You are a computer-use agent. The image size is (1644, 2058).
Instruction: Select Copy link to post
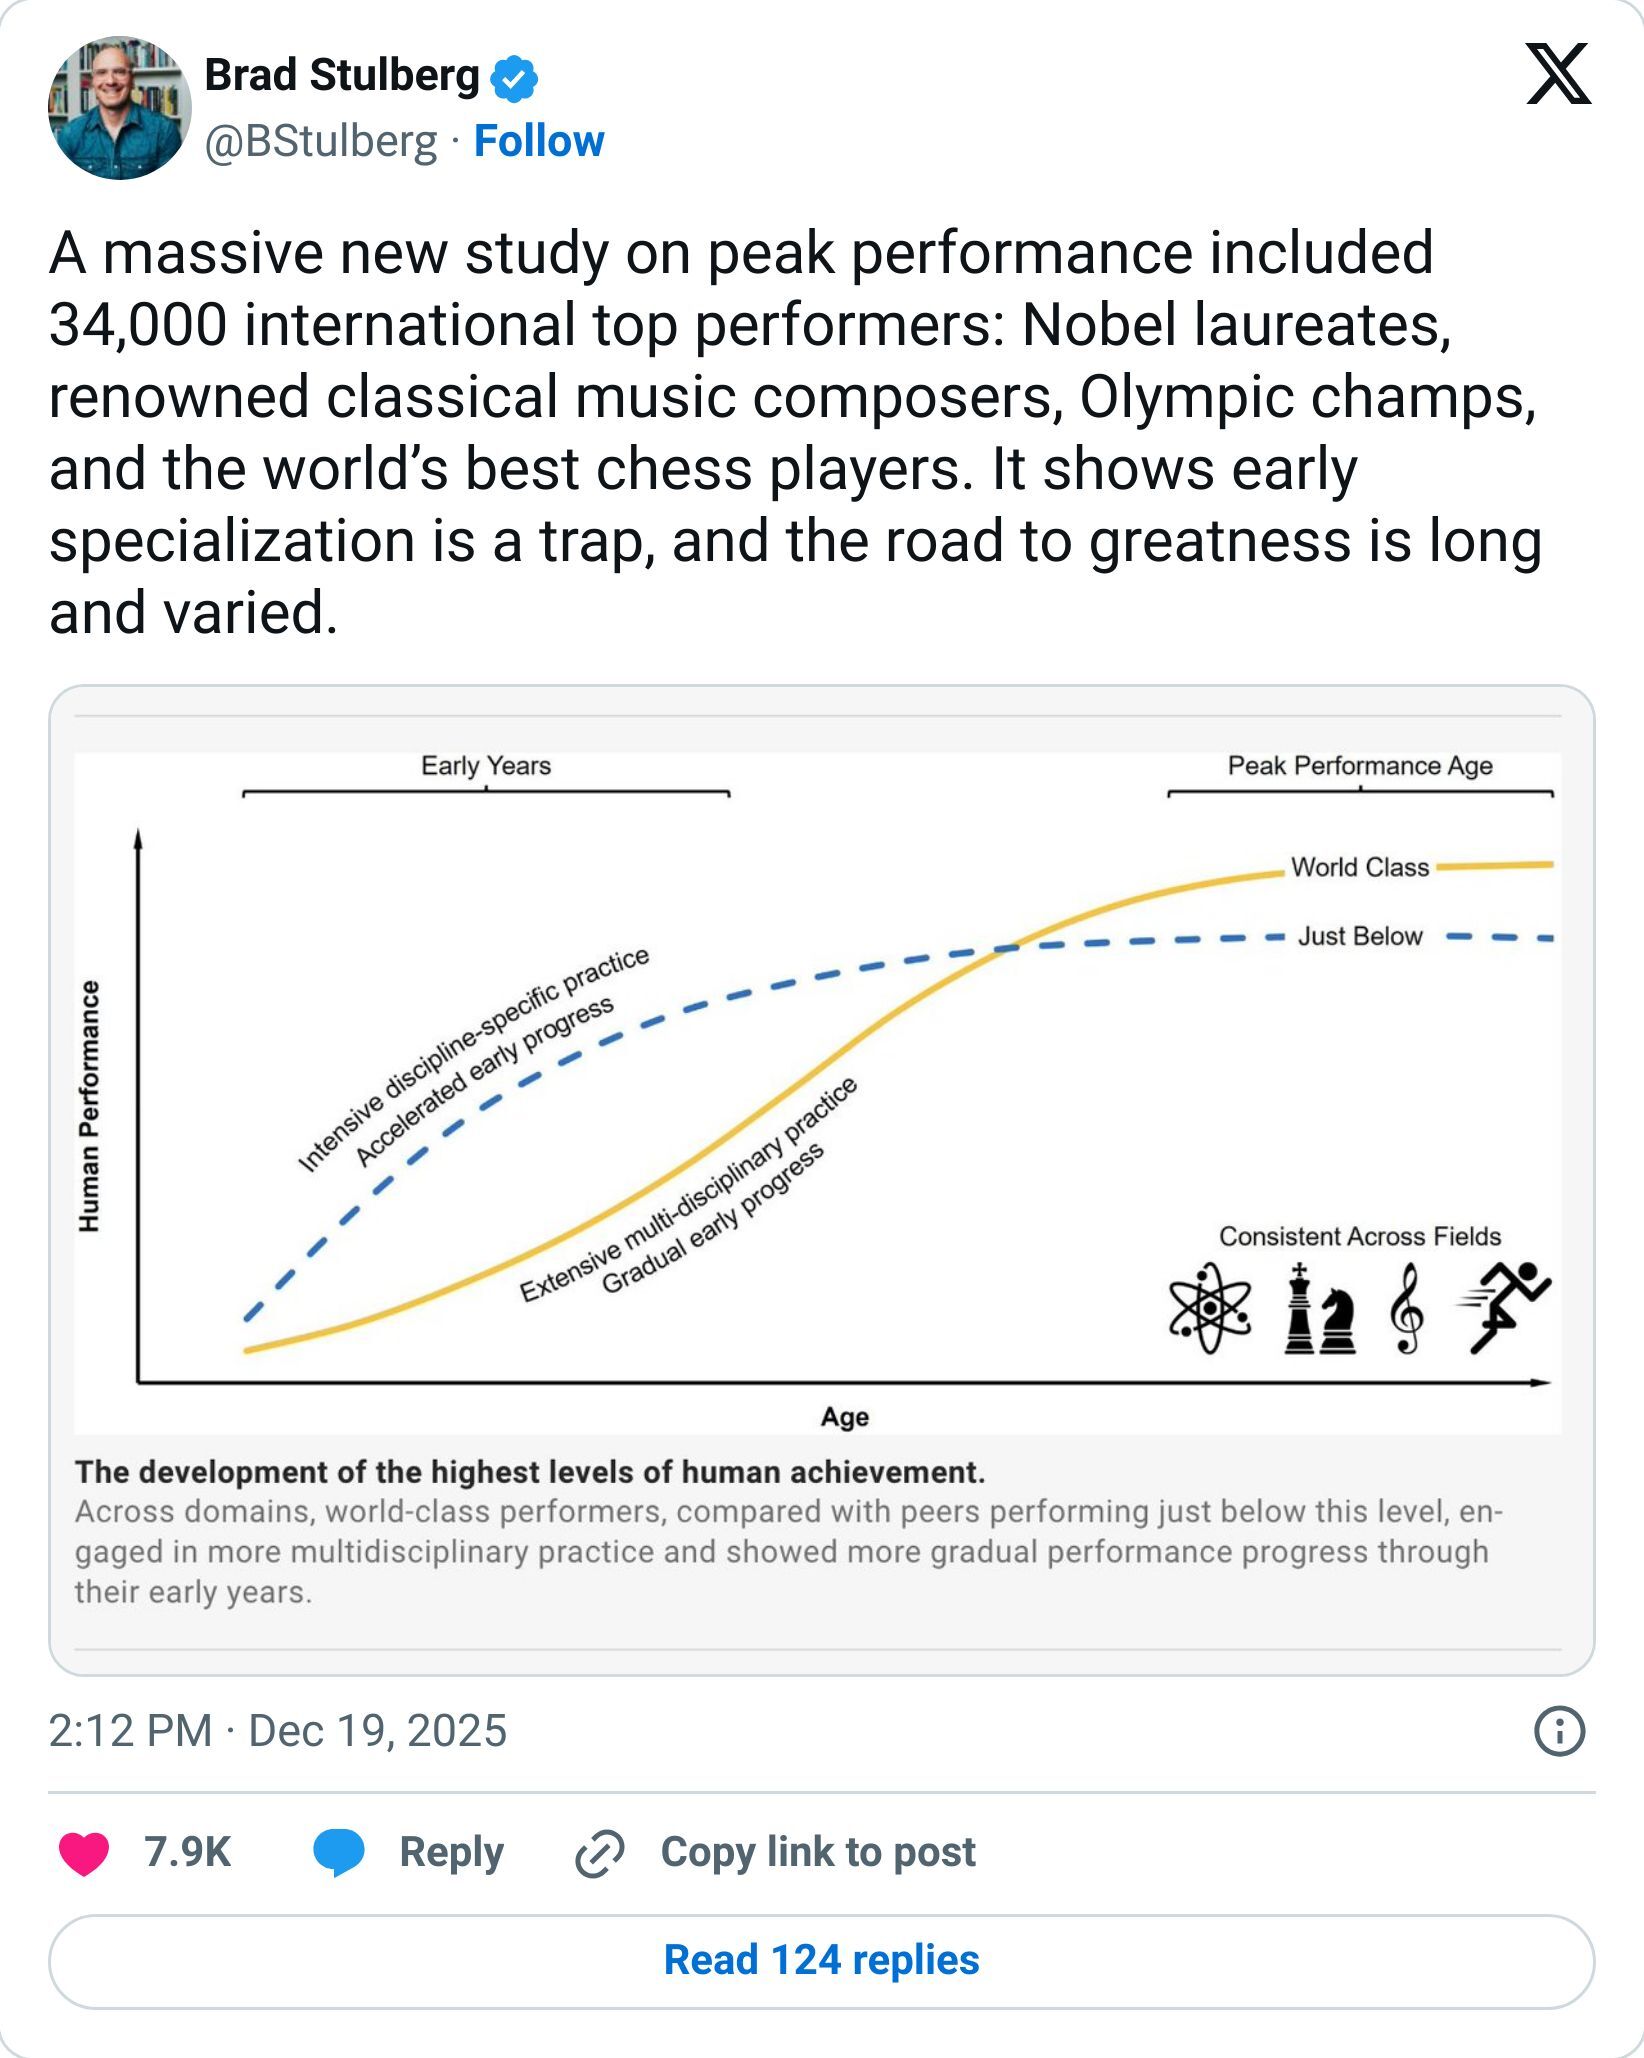[819, 1852]
